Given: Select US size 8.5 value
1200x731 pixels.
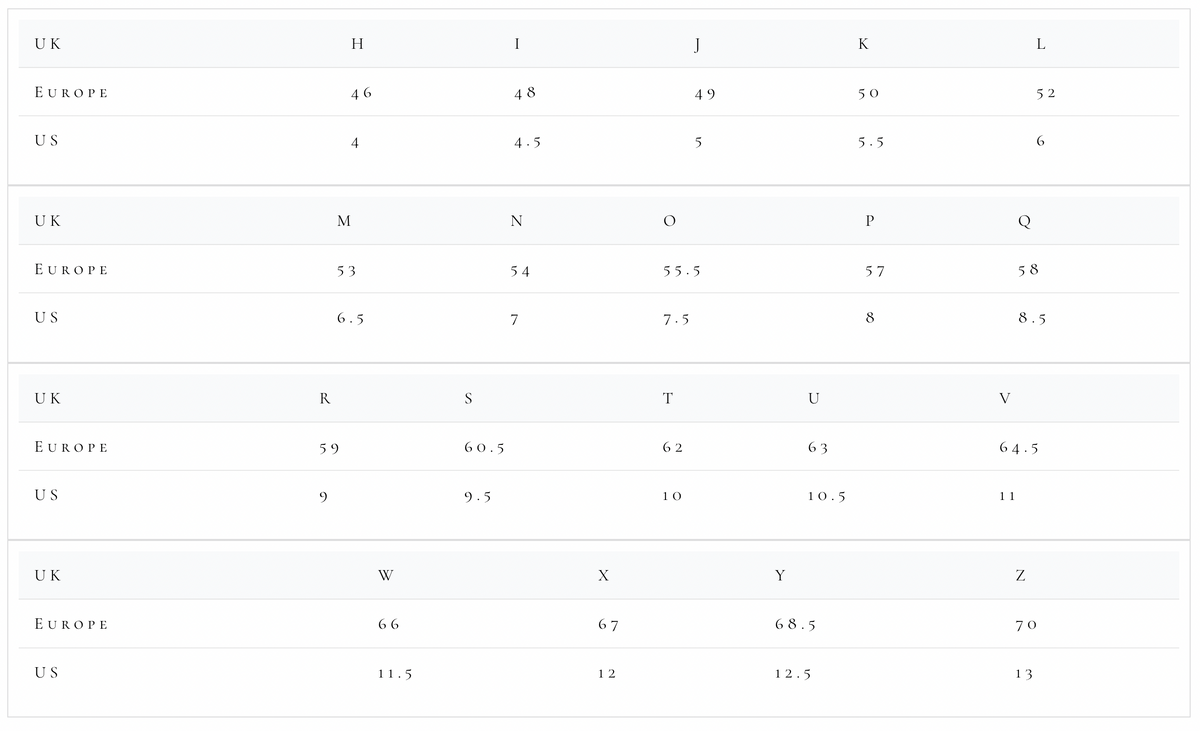Looking at the screenshot, I should 1032,319.
